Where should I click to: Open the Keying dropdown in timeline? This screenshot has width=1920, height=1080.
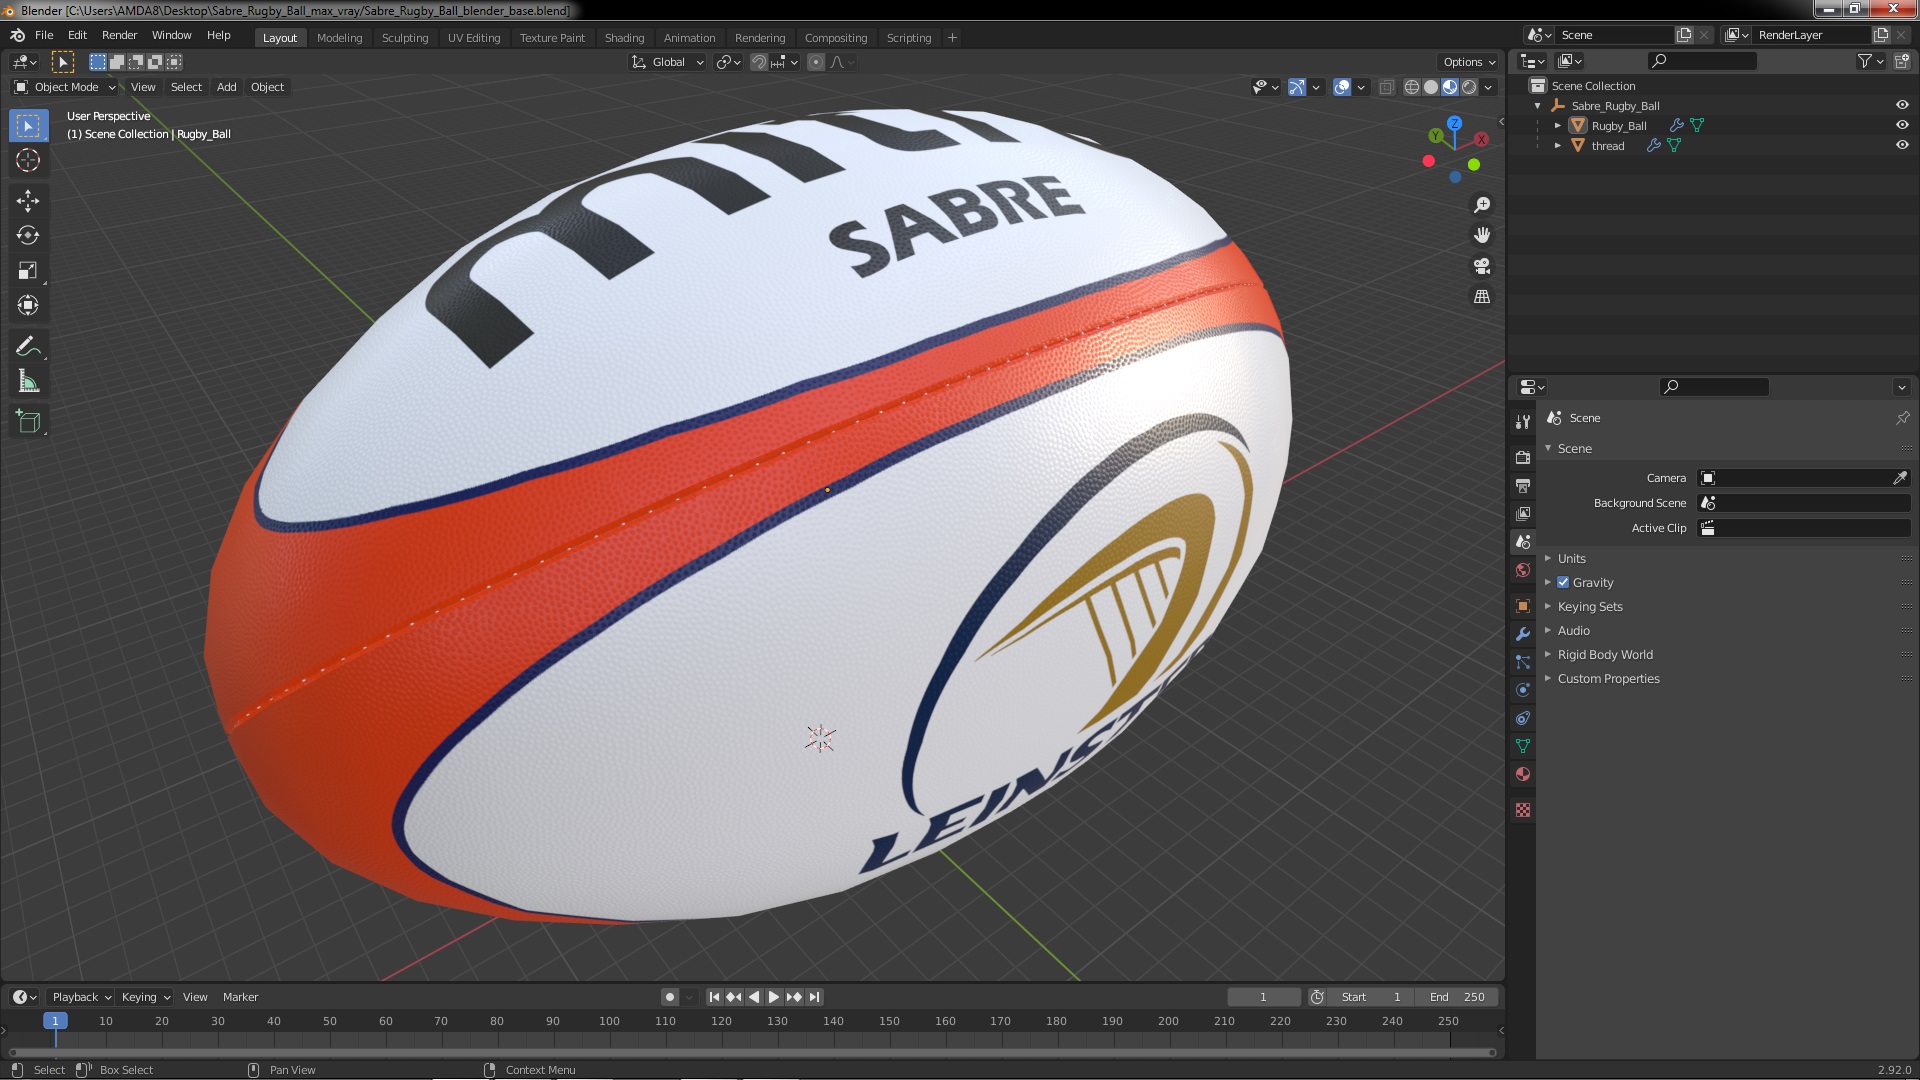145,997
